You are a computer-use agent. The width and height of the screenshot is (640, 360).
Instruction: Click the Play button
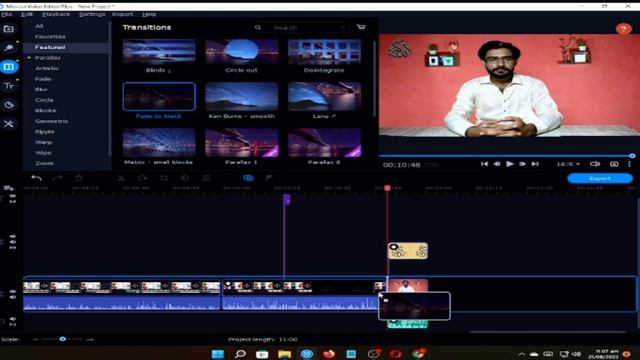[x=510, y=164]
